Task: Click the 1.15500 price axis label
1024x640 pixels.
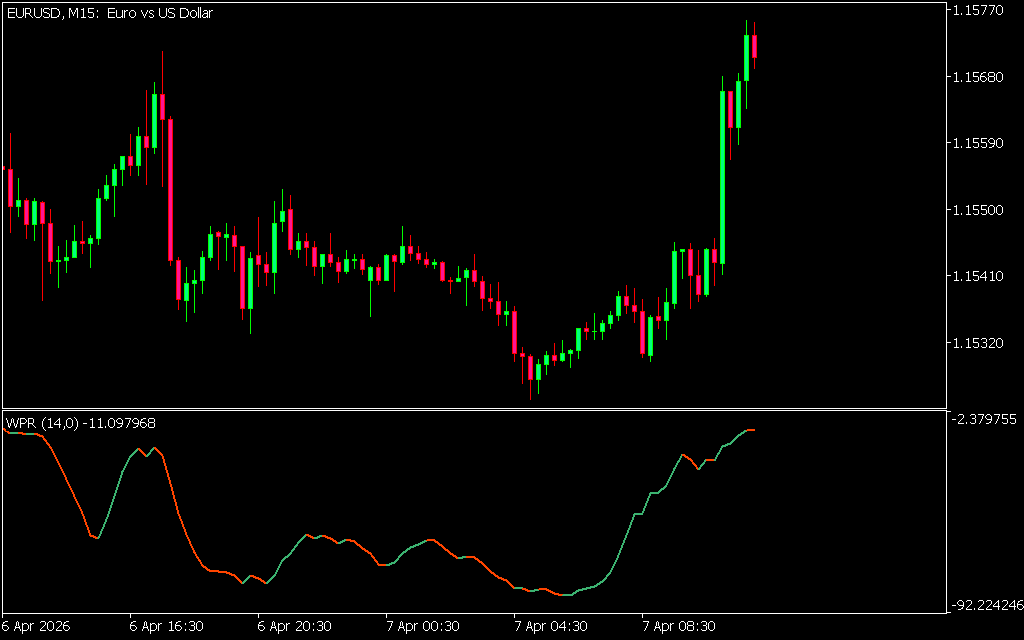Action: [982, 210]
